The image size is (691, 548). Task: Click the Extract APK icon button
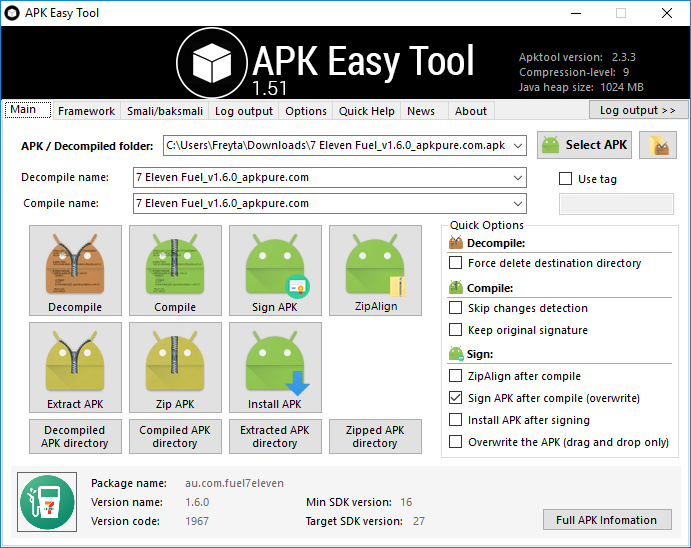coord(75,367)
